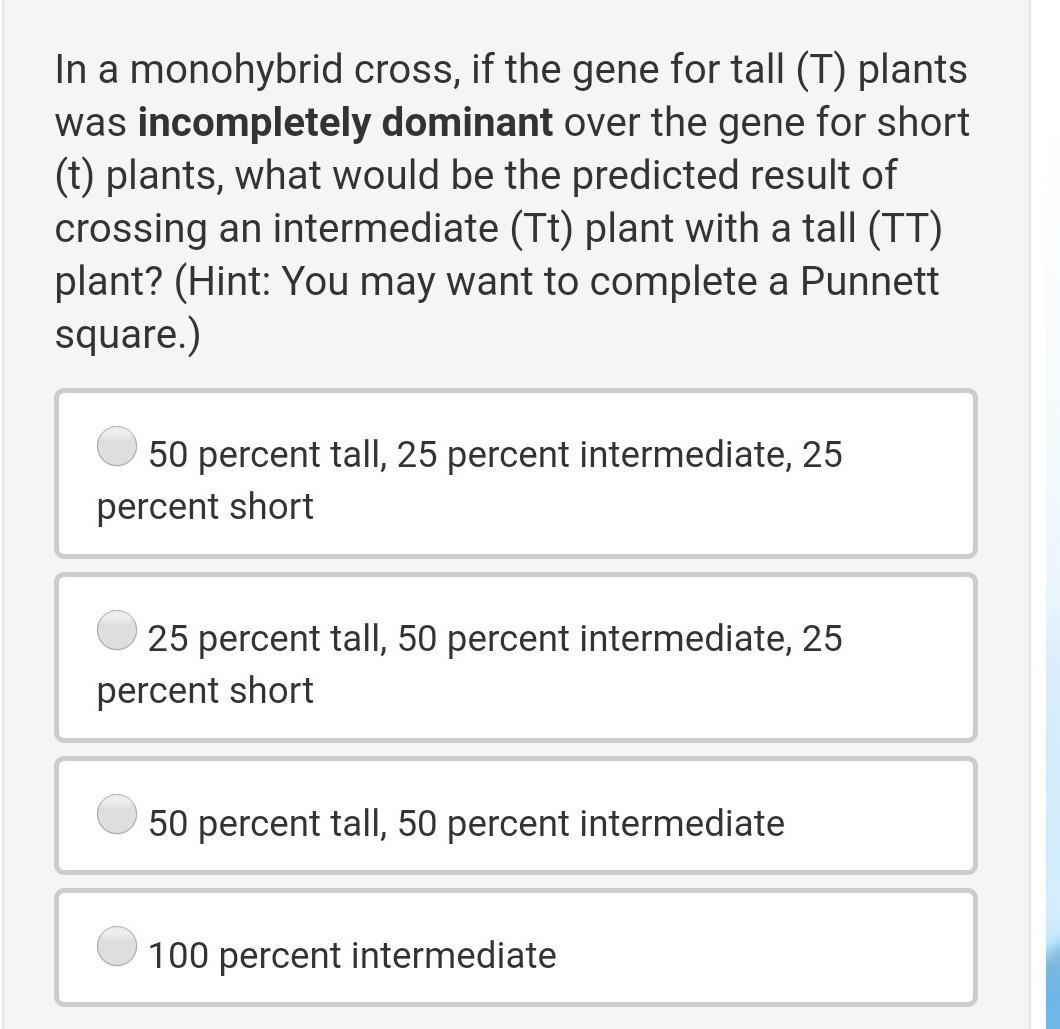Click the bold words "incompletely dominant"
1060x1029 pixels.
345,122
